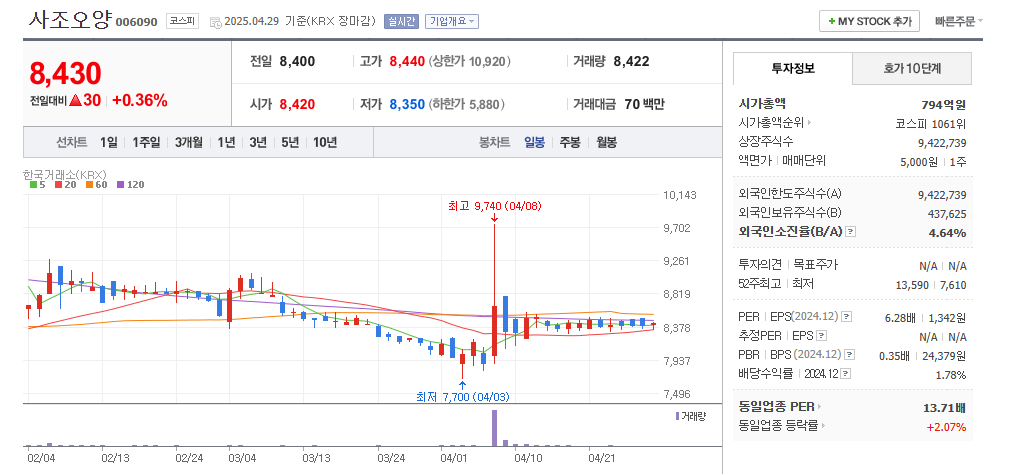
Task: Click purple 120-day moving average legend swatch
Action: (120, 185)
